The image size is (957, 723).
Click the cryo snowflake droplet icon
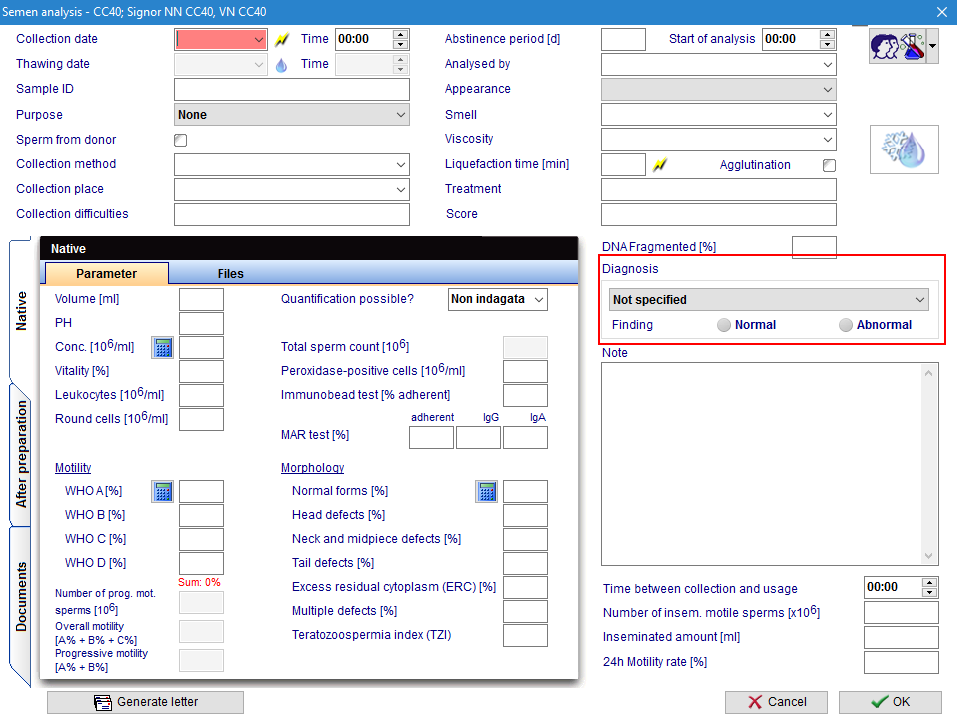click(x=904, y=149)
